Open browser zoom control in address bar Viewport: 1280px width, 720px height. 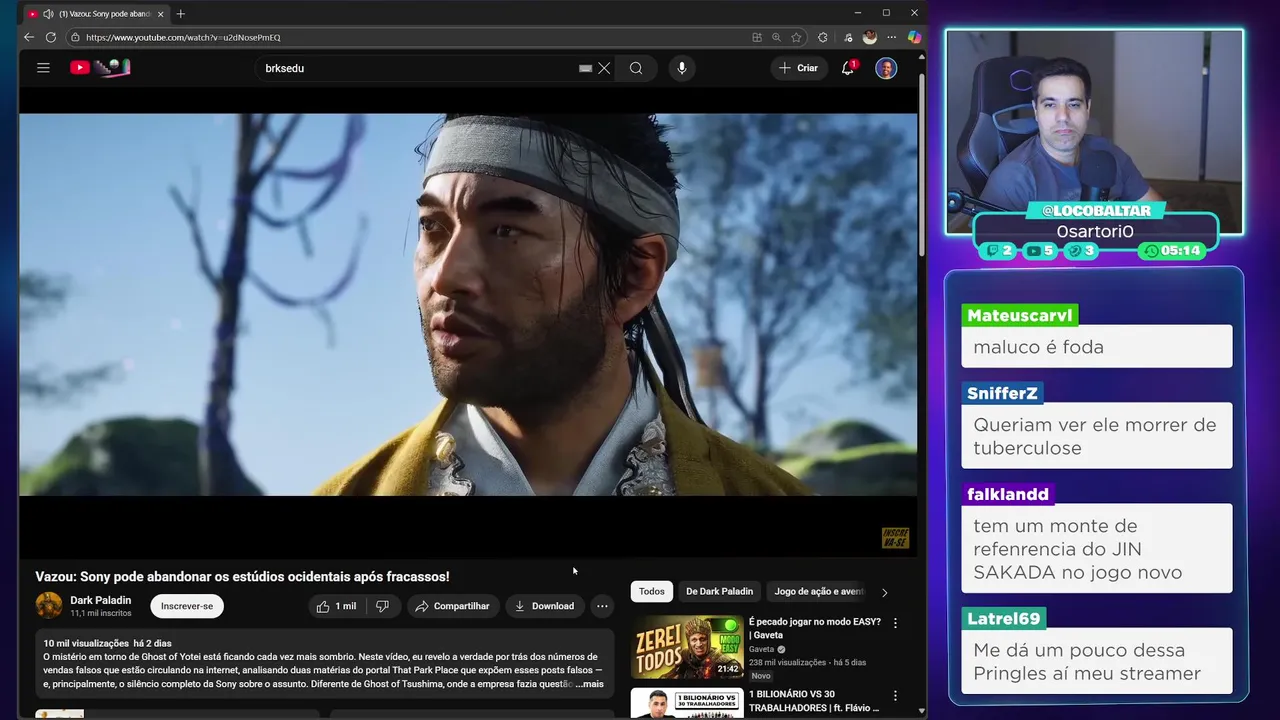click(777, 37)
